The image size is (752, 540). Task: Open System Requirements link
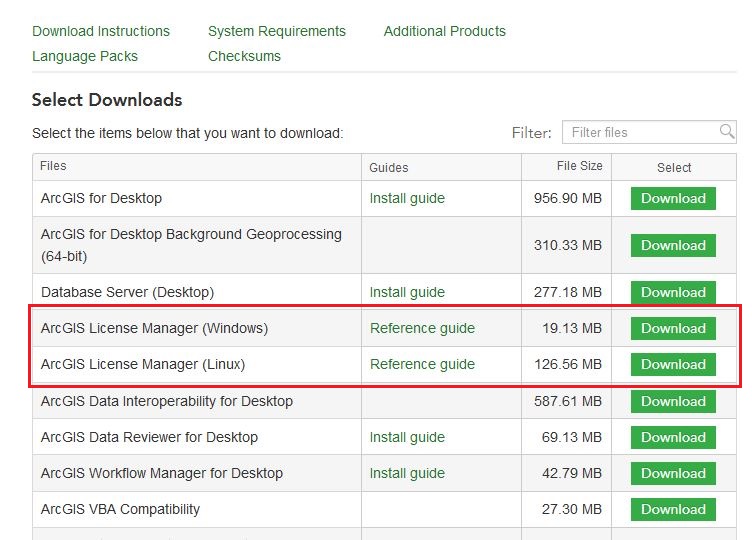tap(277, 31)
